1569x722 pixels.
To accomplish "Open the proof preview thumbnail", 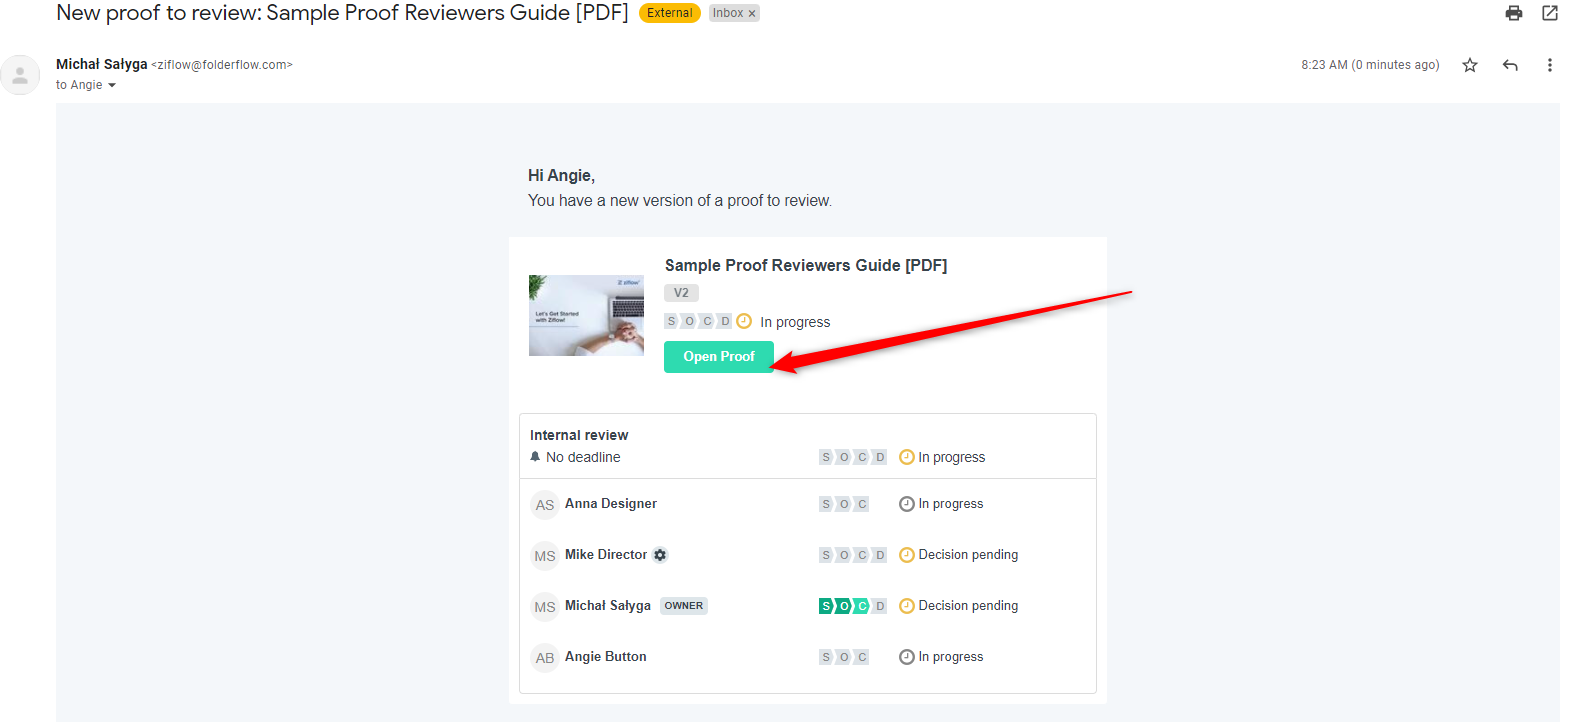I will [586, 315].
